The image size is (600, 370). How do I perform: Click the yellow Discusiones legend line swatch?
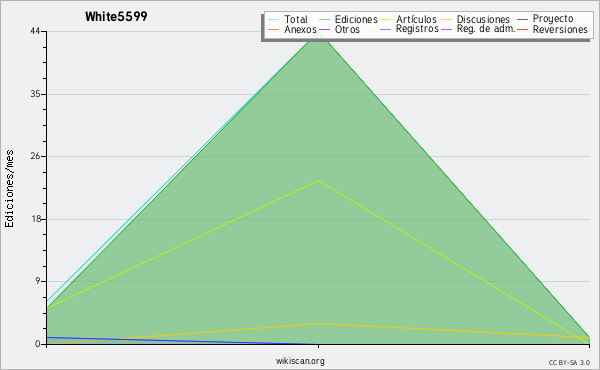tap(446, 20)
